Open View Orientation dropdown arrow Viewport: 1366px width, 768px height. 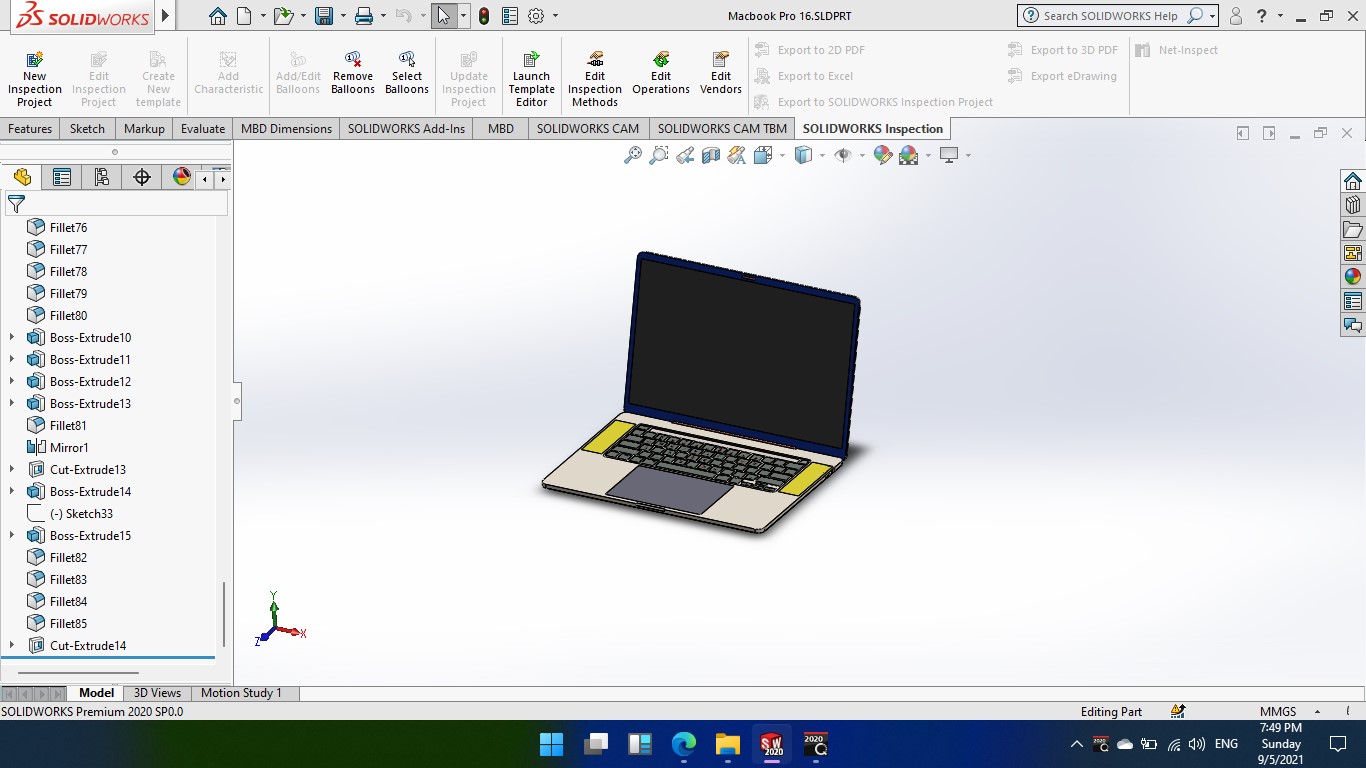[782, 155]
